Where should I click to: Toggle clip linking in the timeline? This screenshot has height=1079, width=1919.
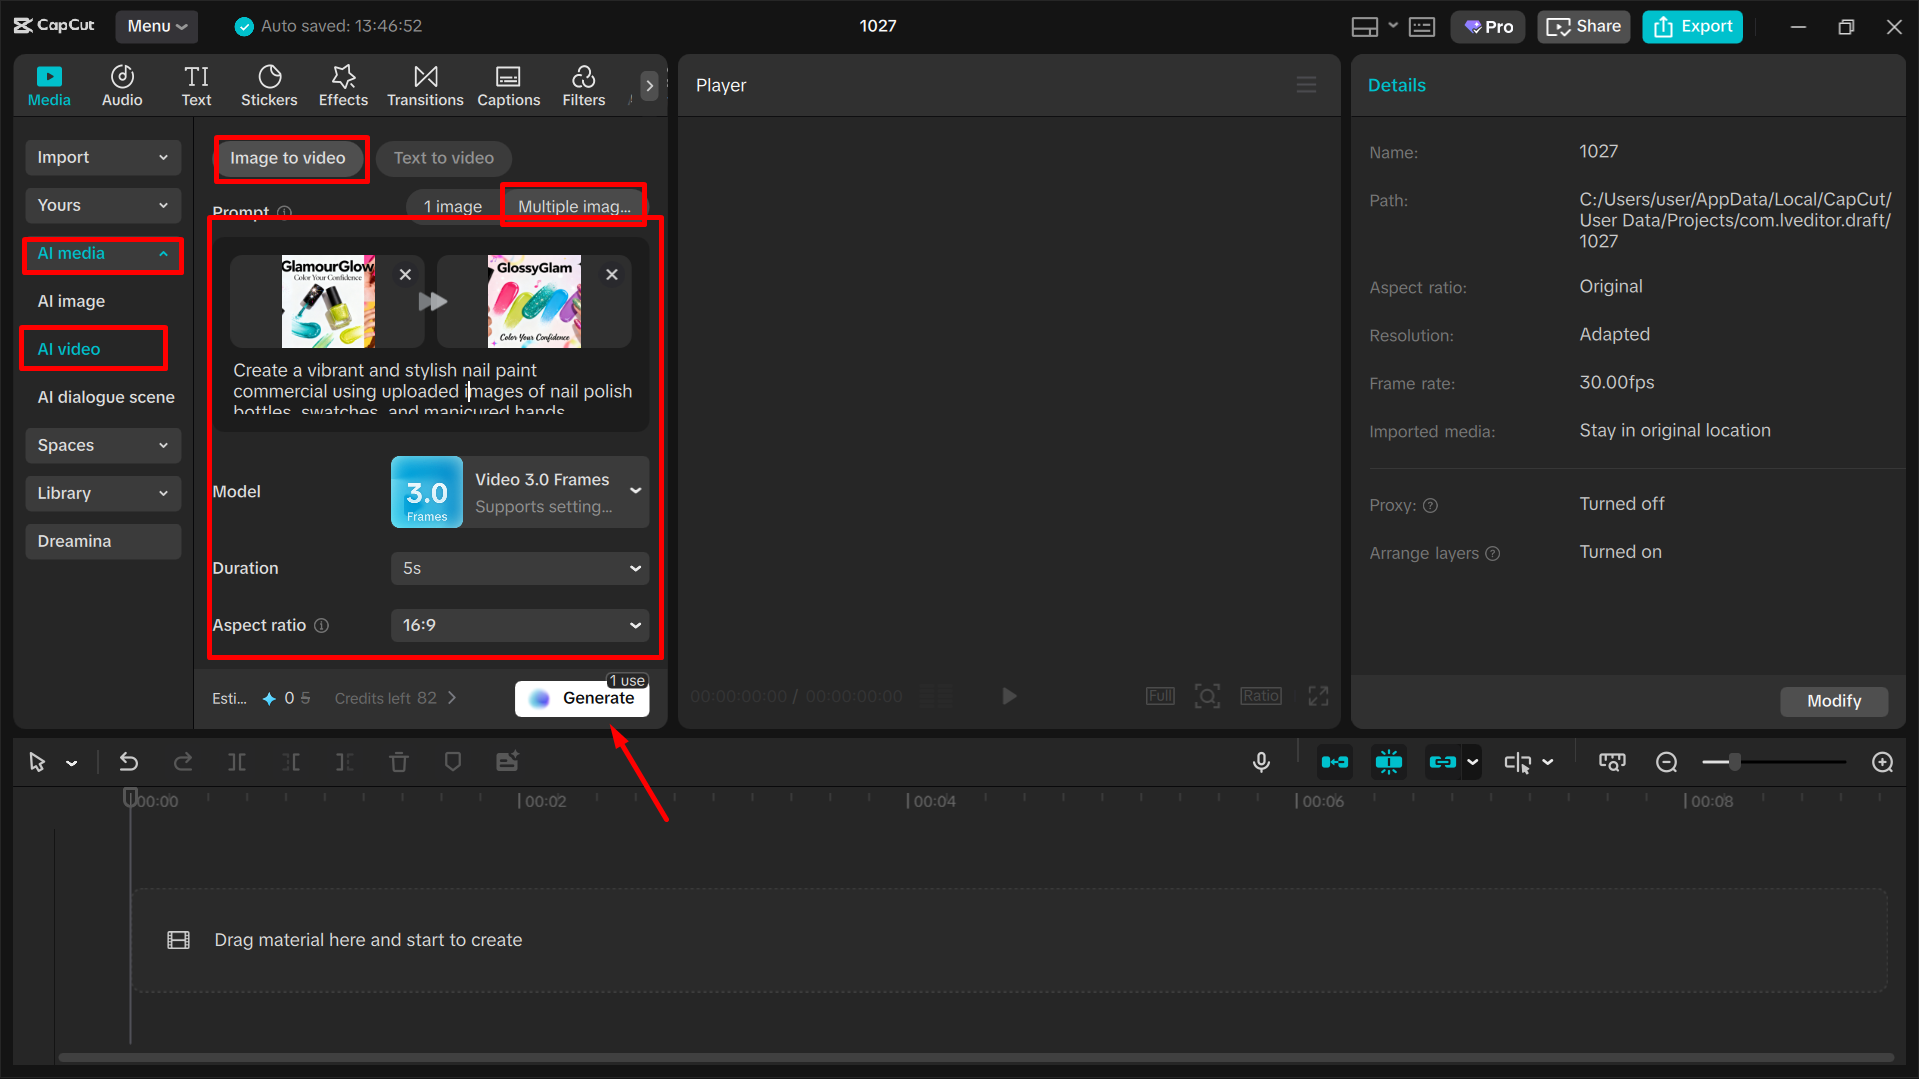(1444, 761)
